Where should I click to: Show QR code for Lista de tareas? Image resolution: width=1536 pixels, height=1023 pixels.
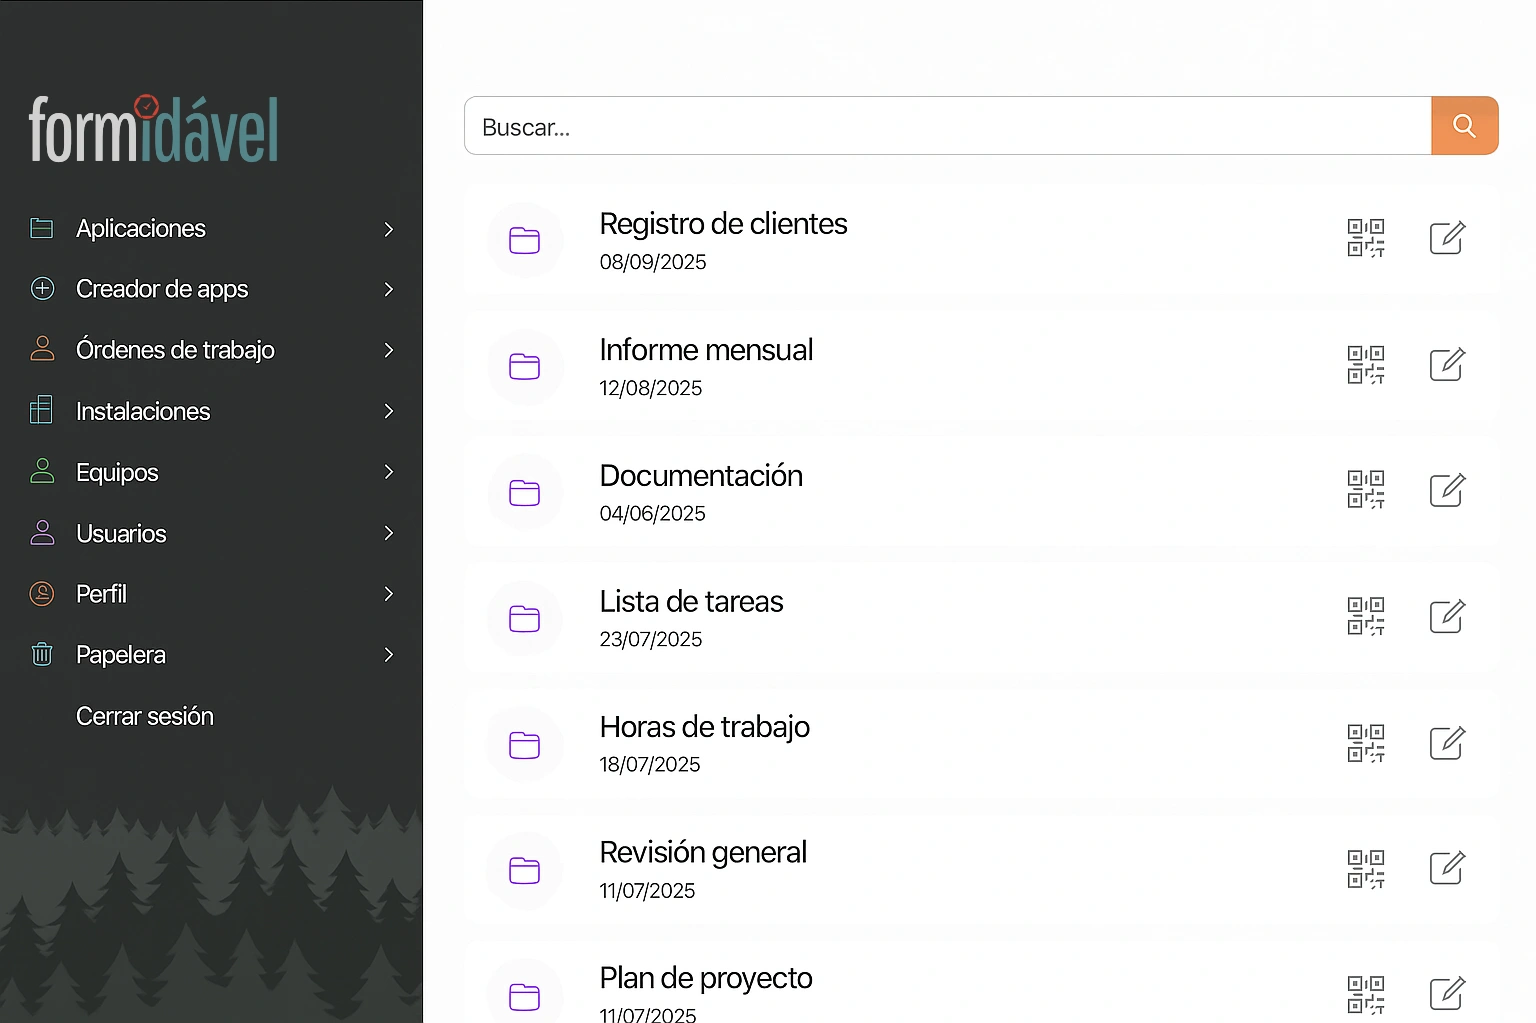click(1366, 616)
